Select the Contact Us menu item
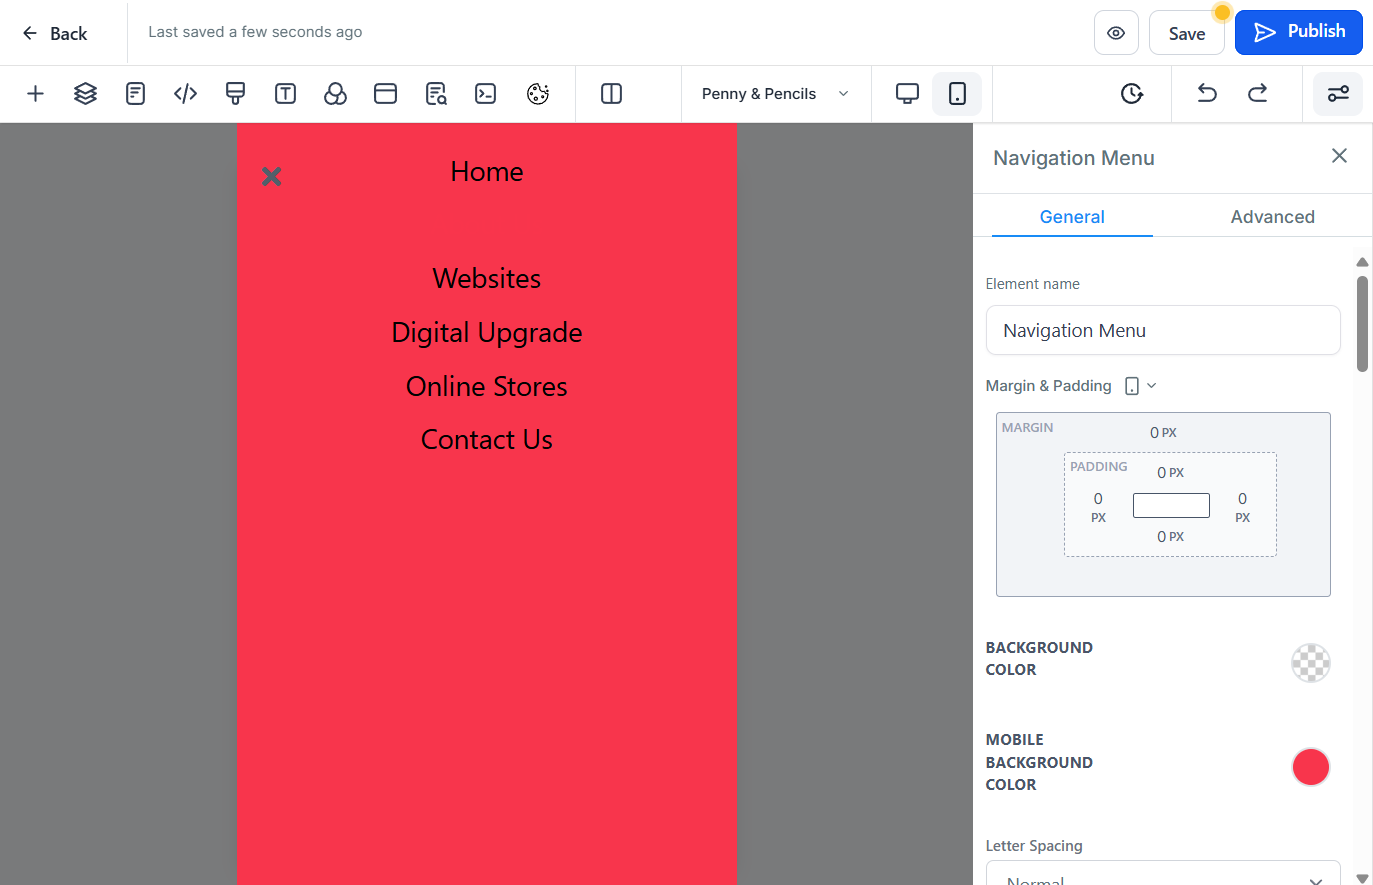1373x885 pixels. pos(487,440)
